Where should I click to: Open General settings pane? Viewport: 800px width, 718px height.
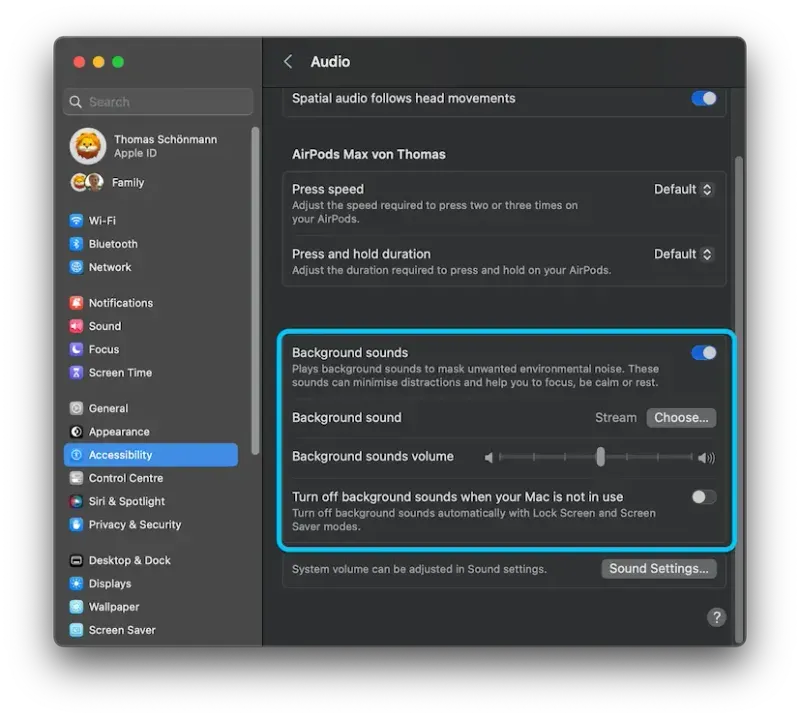(151, 408)
